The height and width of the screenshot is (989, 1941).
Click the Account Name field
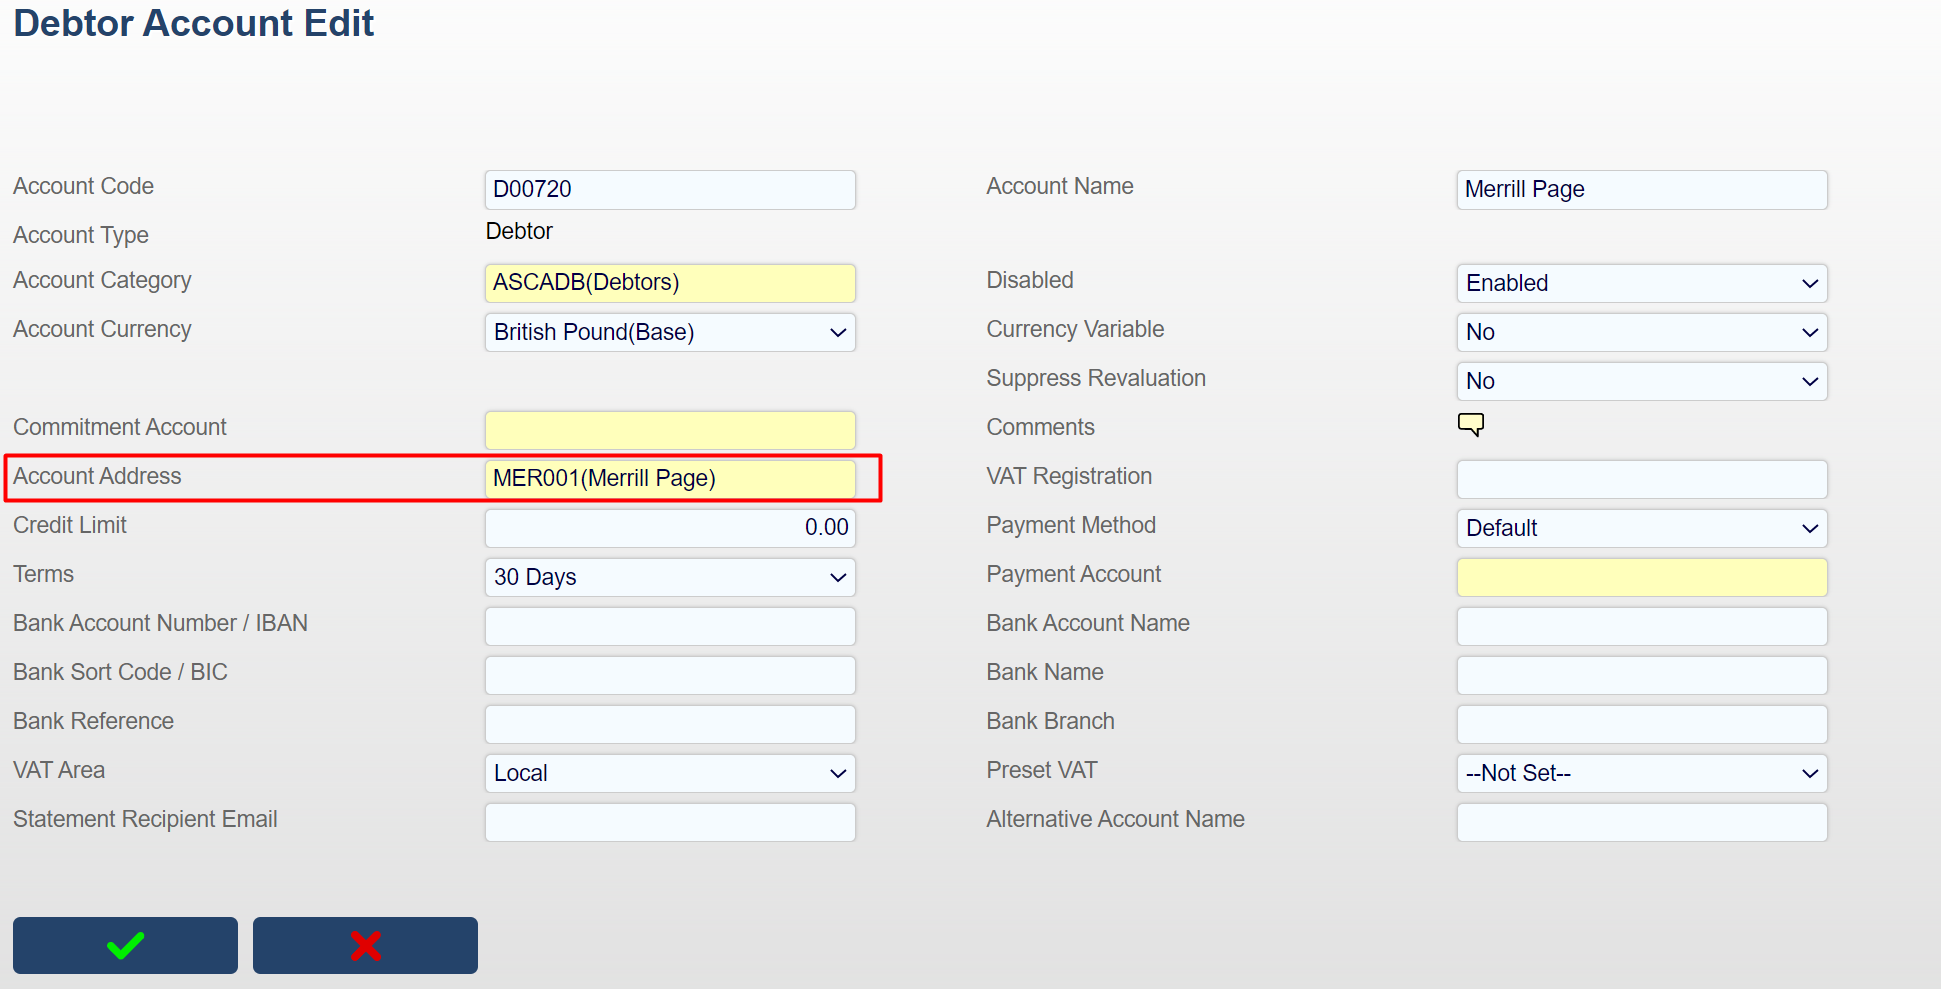(x=1641, y=190)
